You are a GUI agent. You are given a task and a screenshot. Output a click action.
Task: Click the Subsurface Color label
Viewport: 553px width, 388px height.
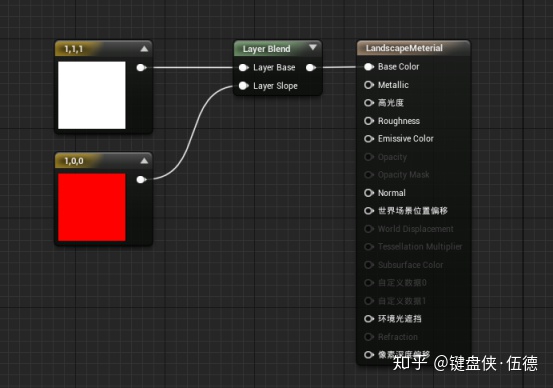pyautogui.click(x=411, y=265)
